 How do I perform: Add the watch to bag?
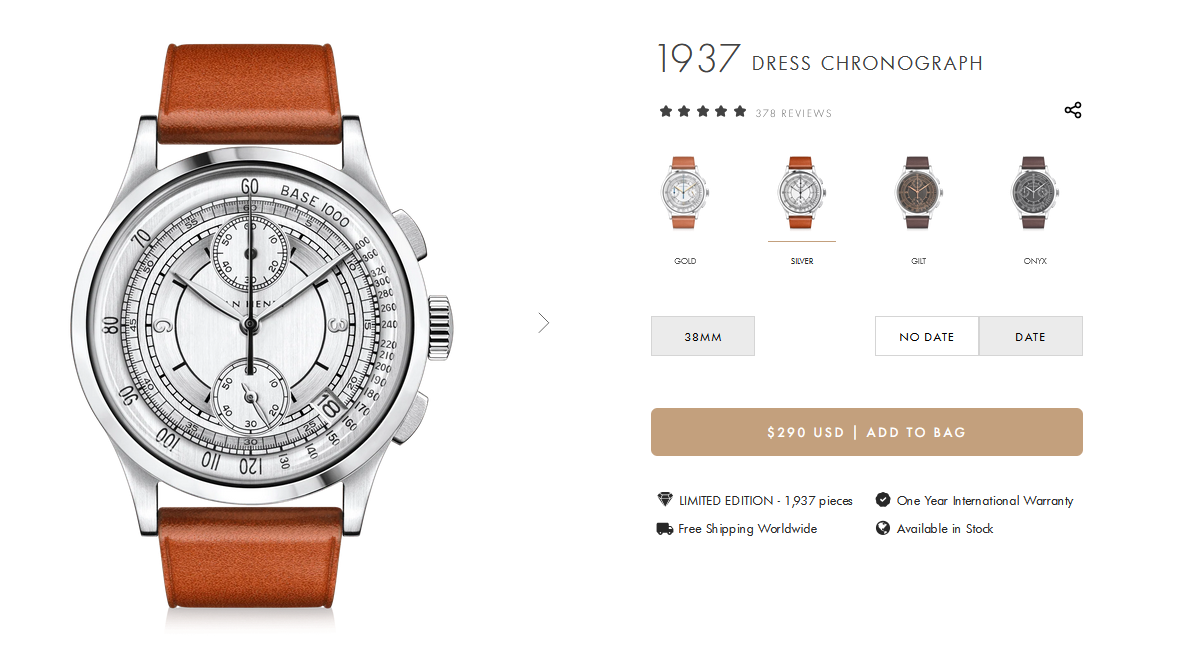[x=866, y=433]
